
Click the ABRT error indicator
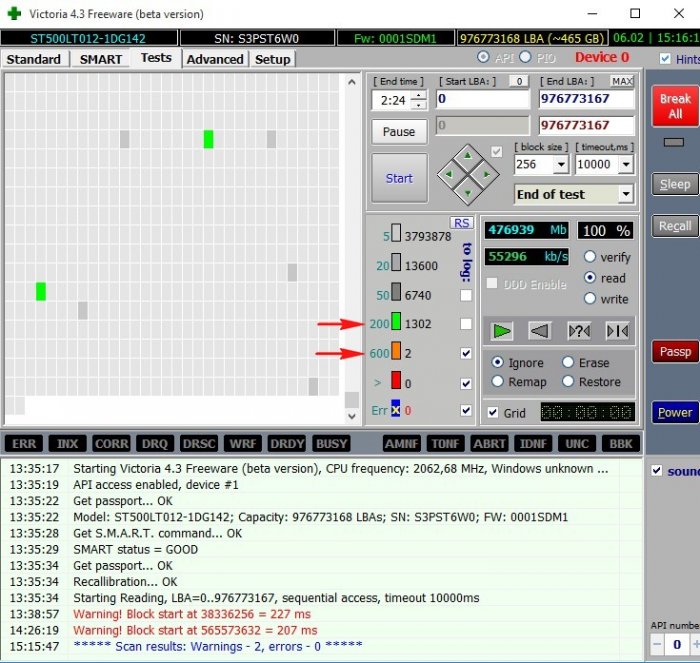[489, 444]
